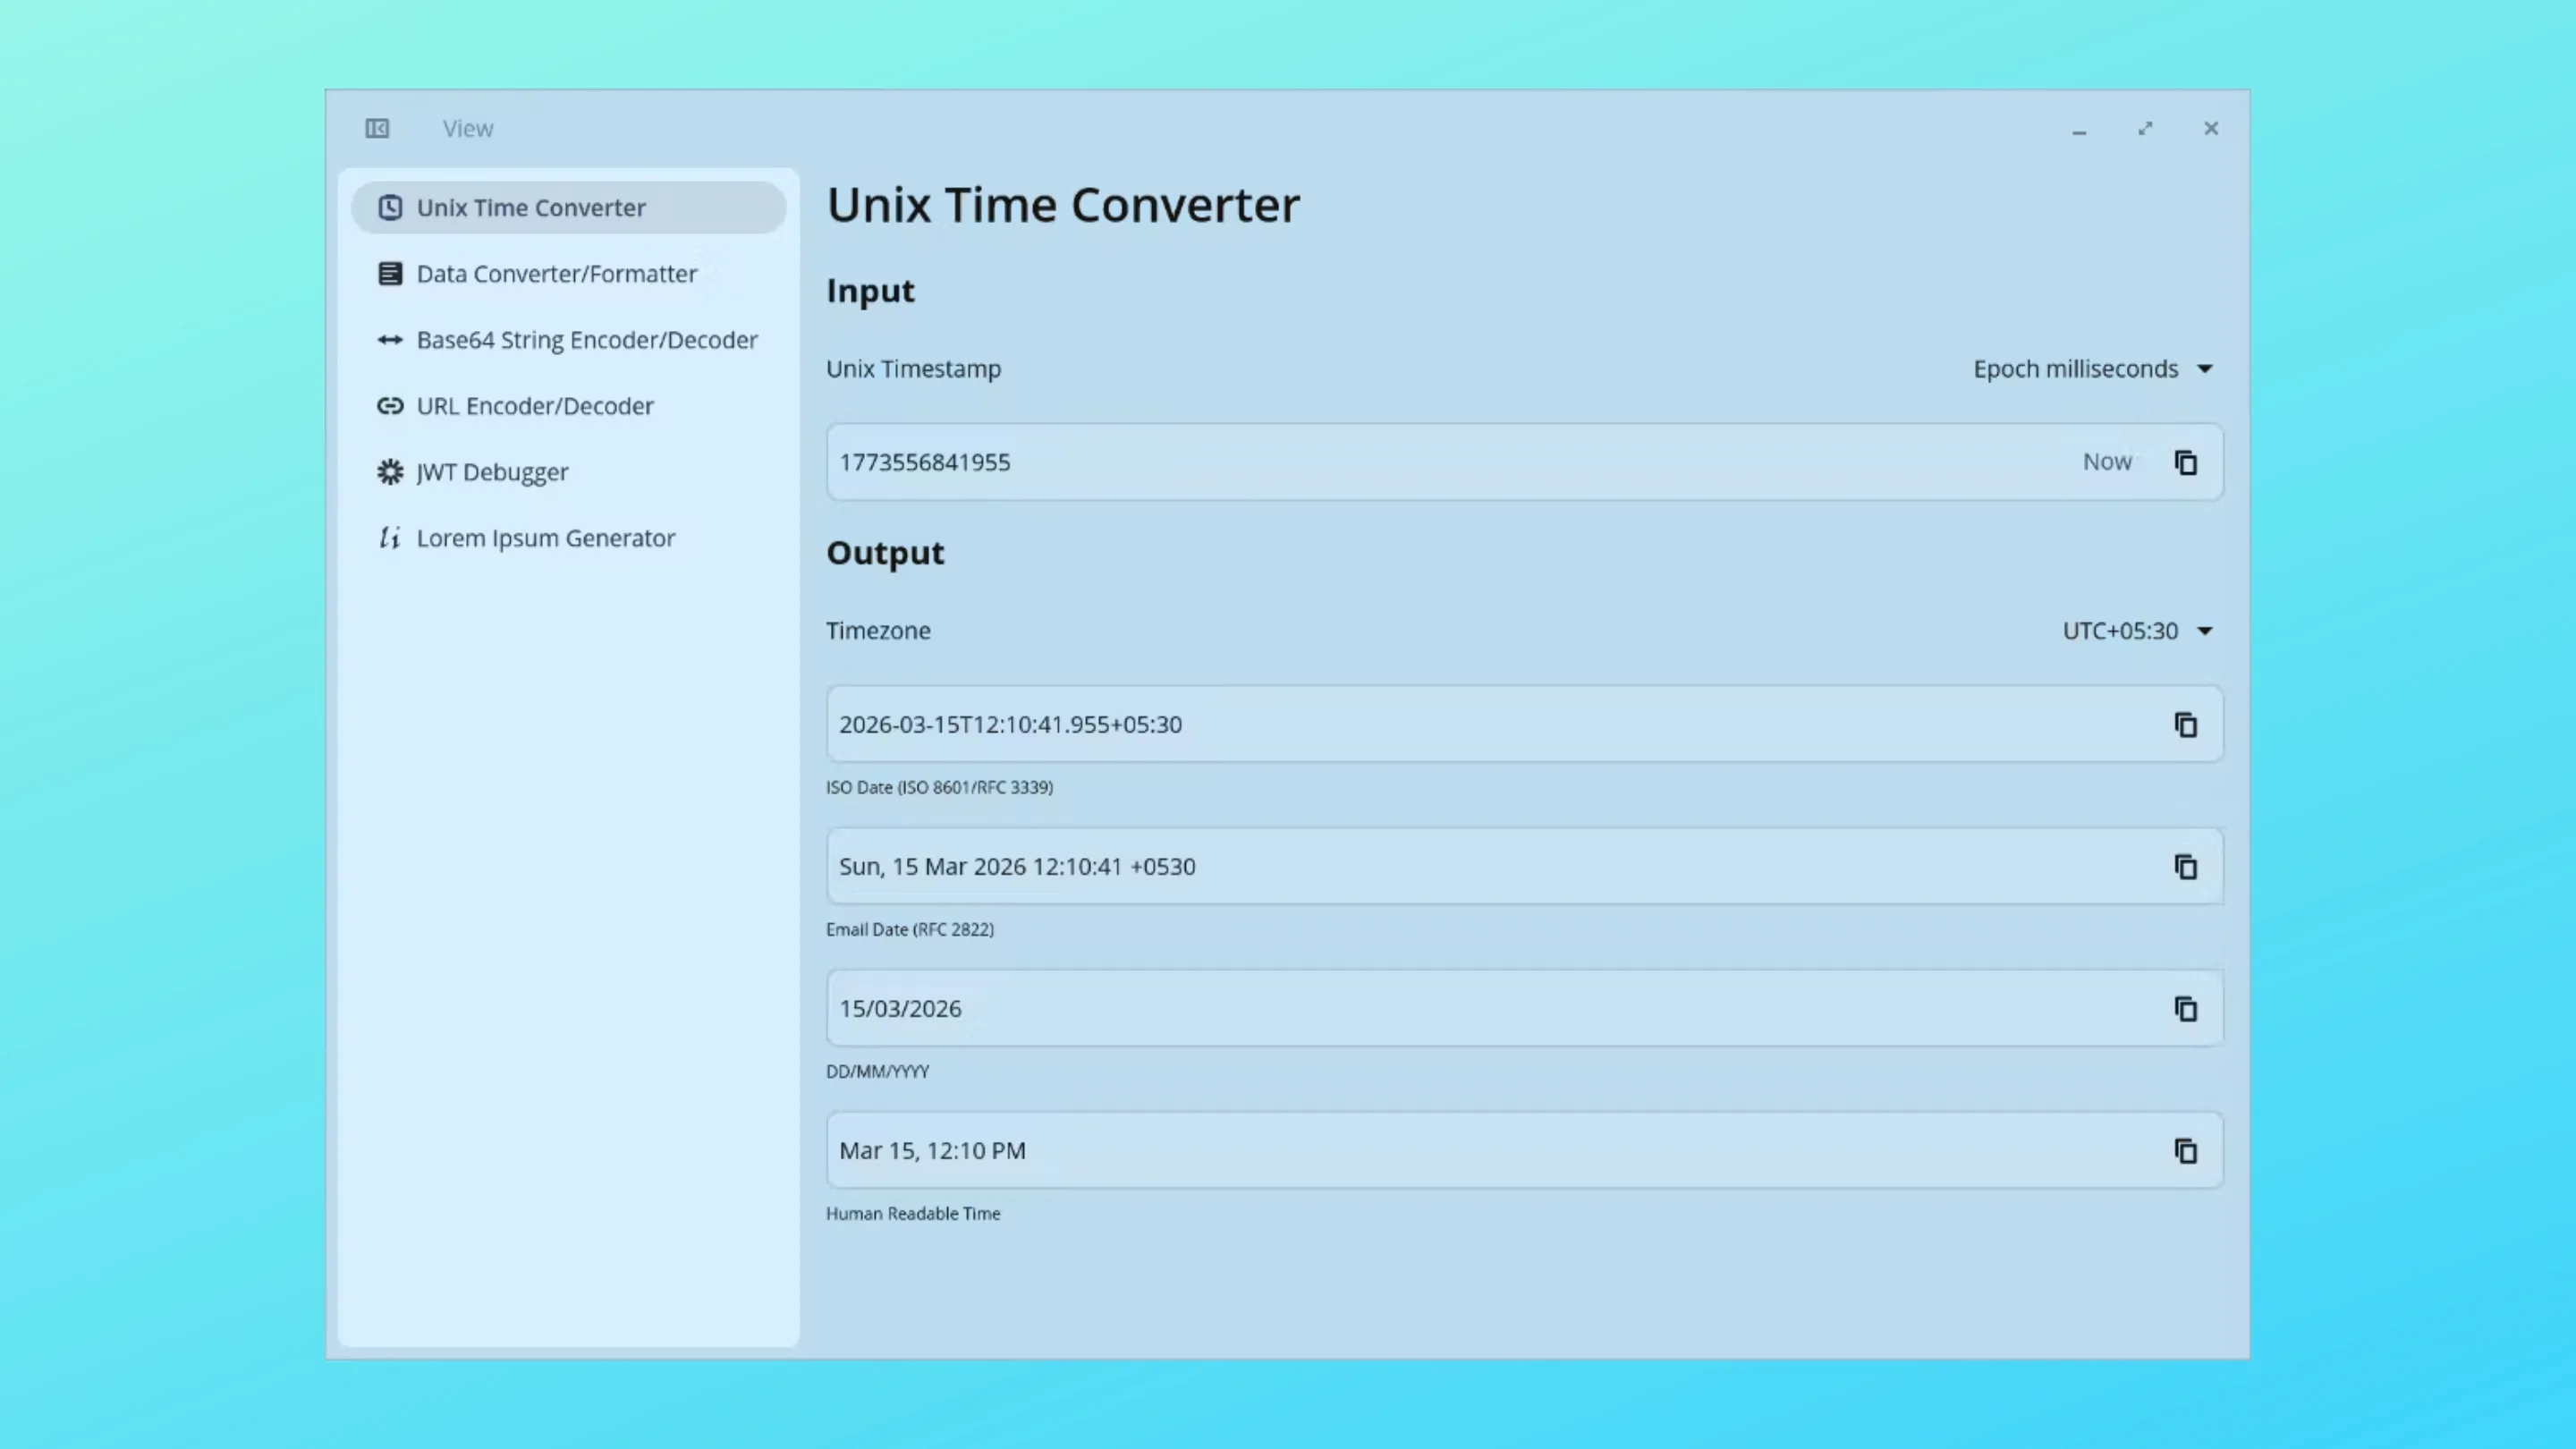Select the Unix Time Converter clock icon
Viewport: 2576px width, 1449px height.
tap(390, 207)
